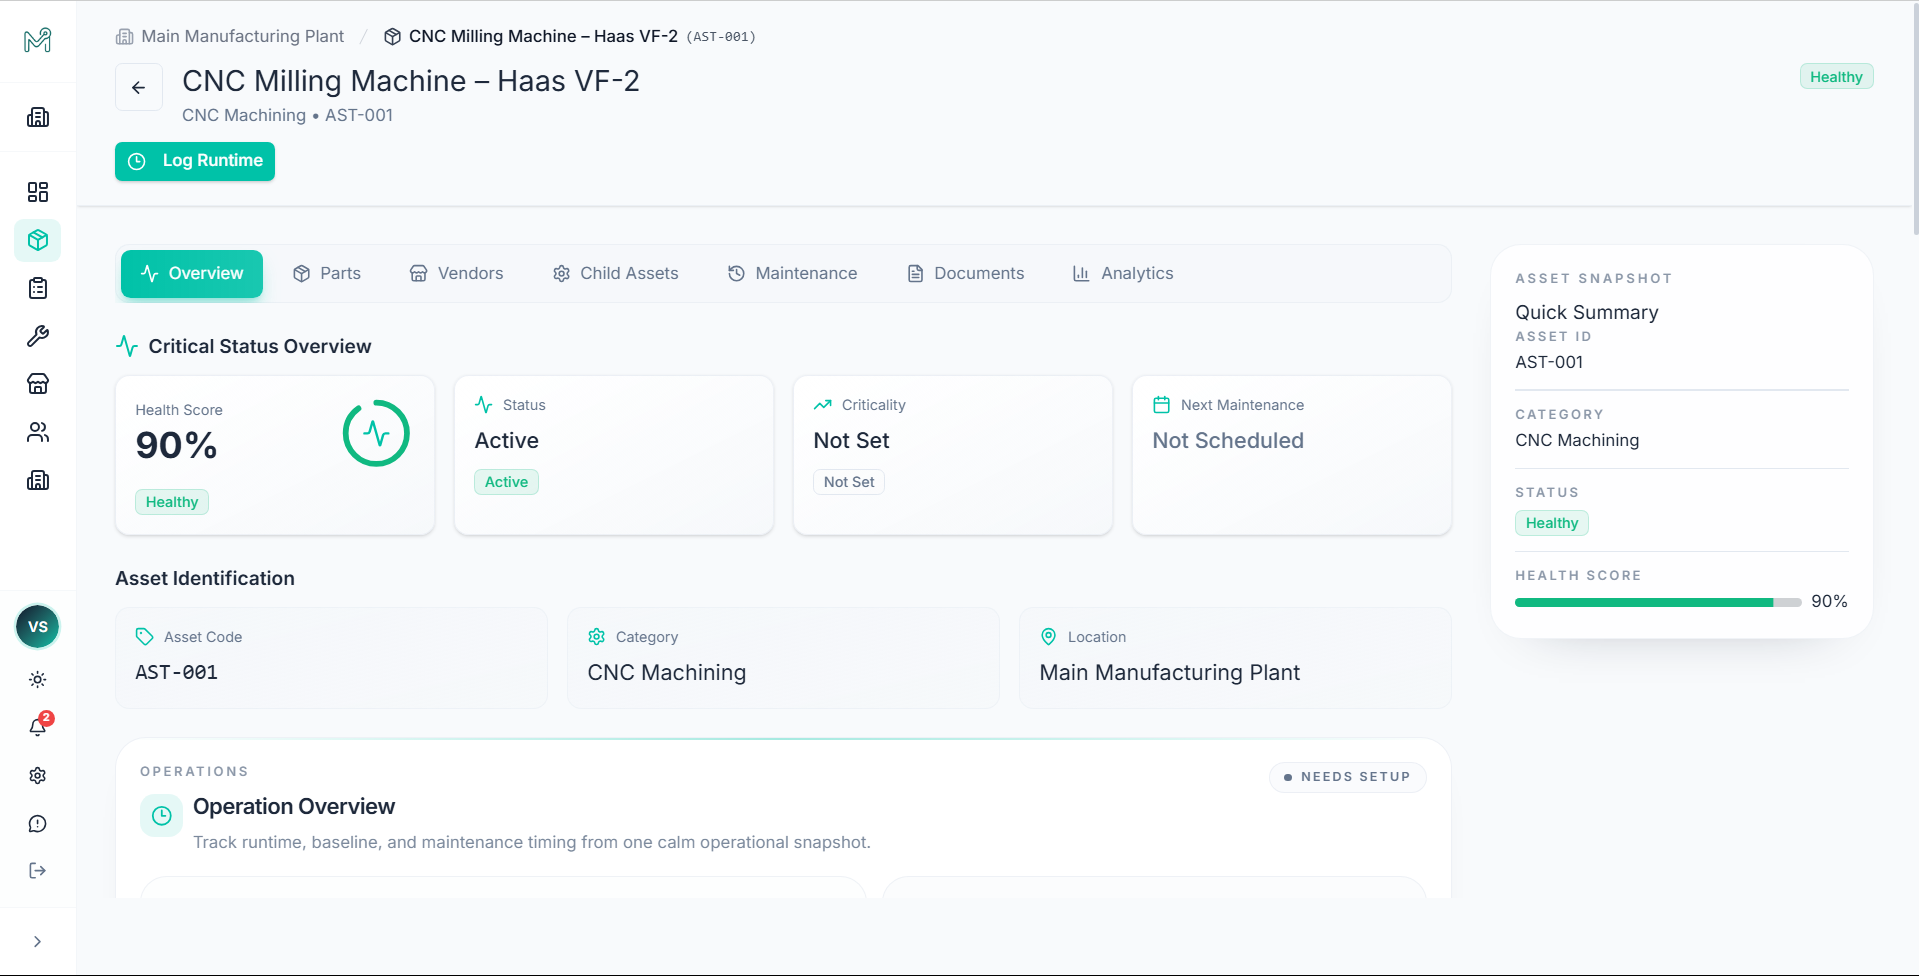
Task: Click the Operation Overview clock icon
Action: coord(161,816)
